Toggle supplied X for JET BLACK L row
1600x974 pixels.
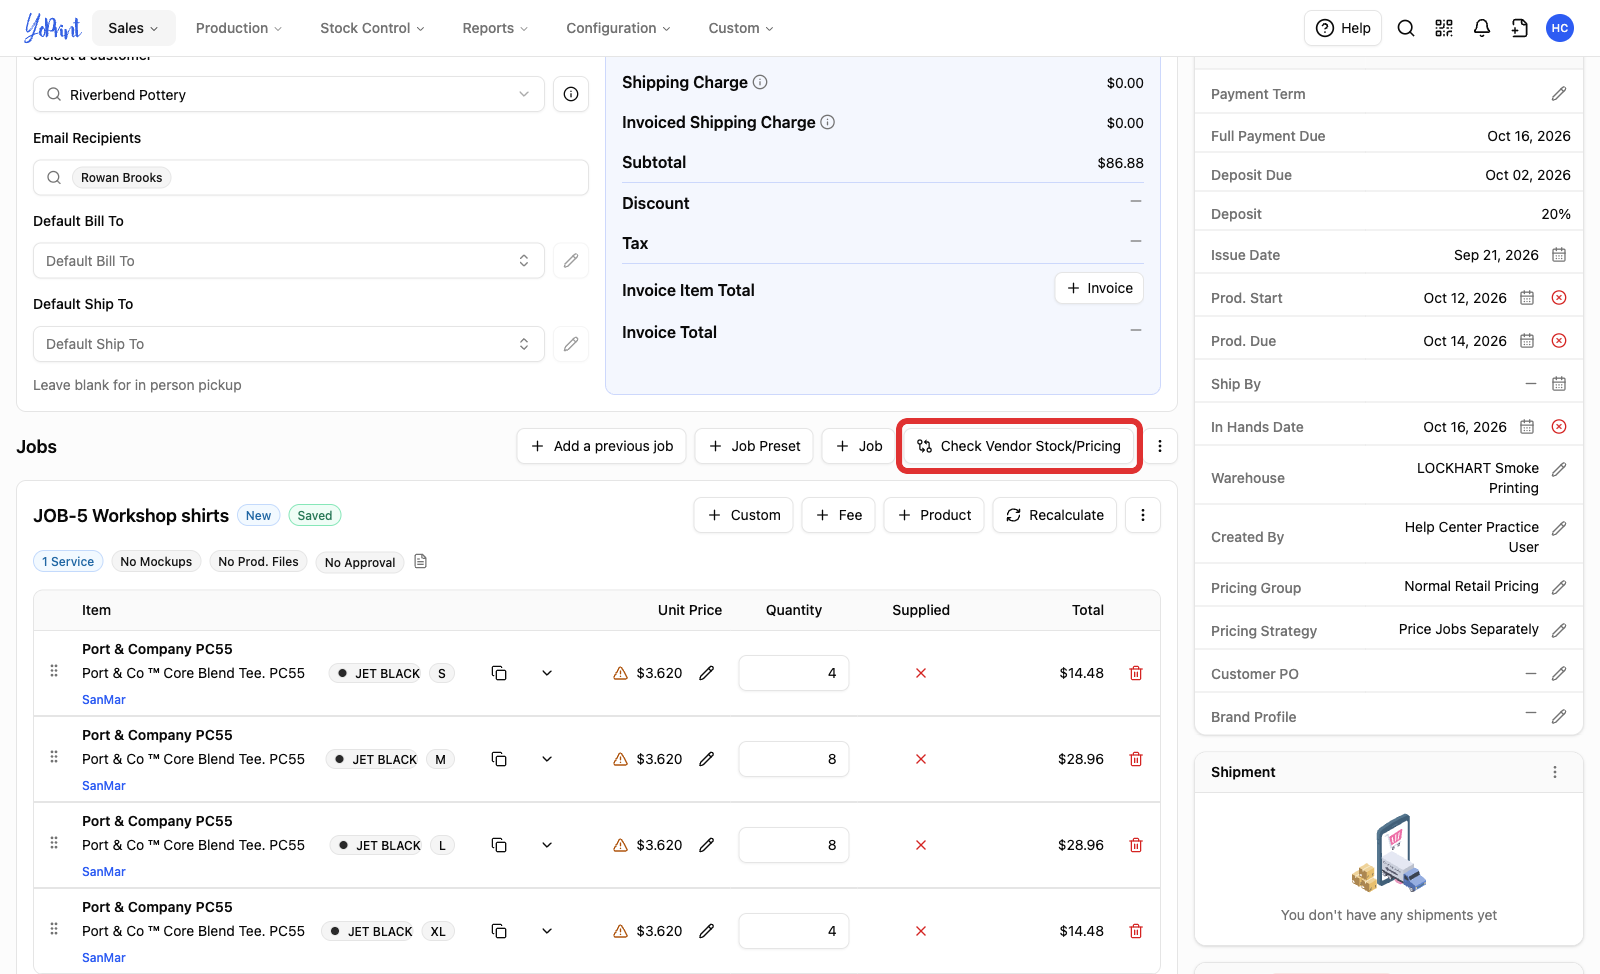(921, 845)
